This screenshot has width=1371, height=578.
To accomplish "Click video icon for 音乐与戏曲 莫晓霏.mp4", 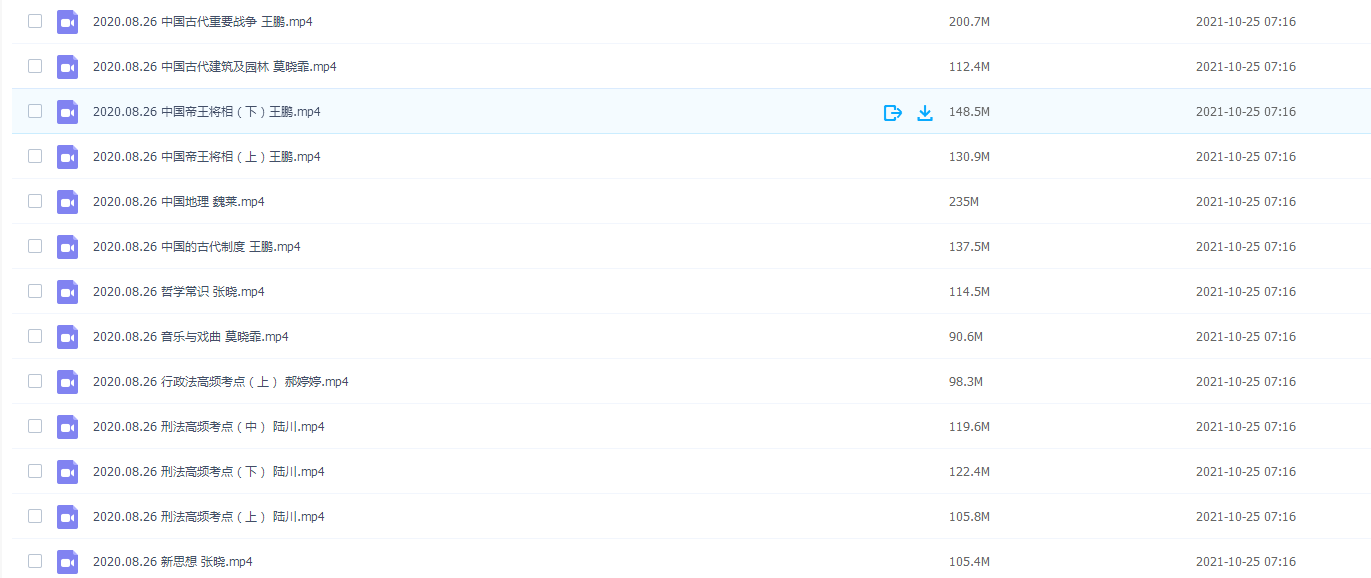I will point(67,337).
